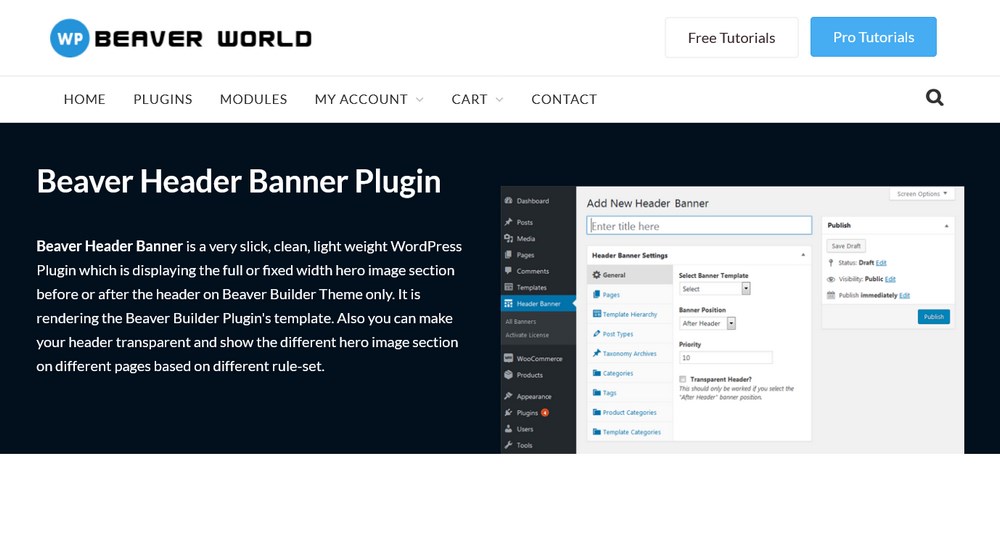Expand the MY ACCOUNT menu chevron
This screenshot has width=1000, height=560.
point(420,99)
